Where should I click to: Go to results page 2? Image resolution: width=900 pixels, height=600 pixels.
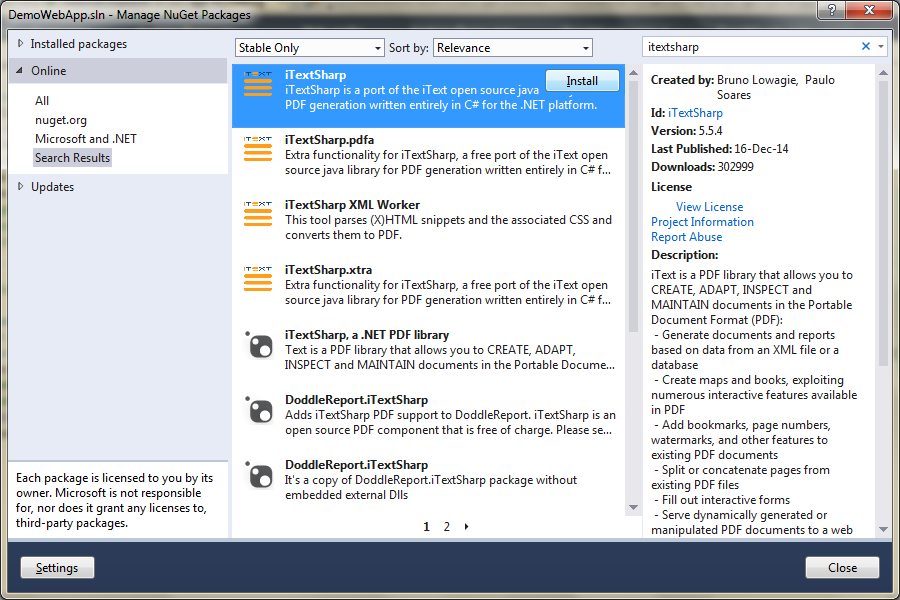coord(447,527)
